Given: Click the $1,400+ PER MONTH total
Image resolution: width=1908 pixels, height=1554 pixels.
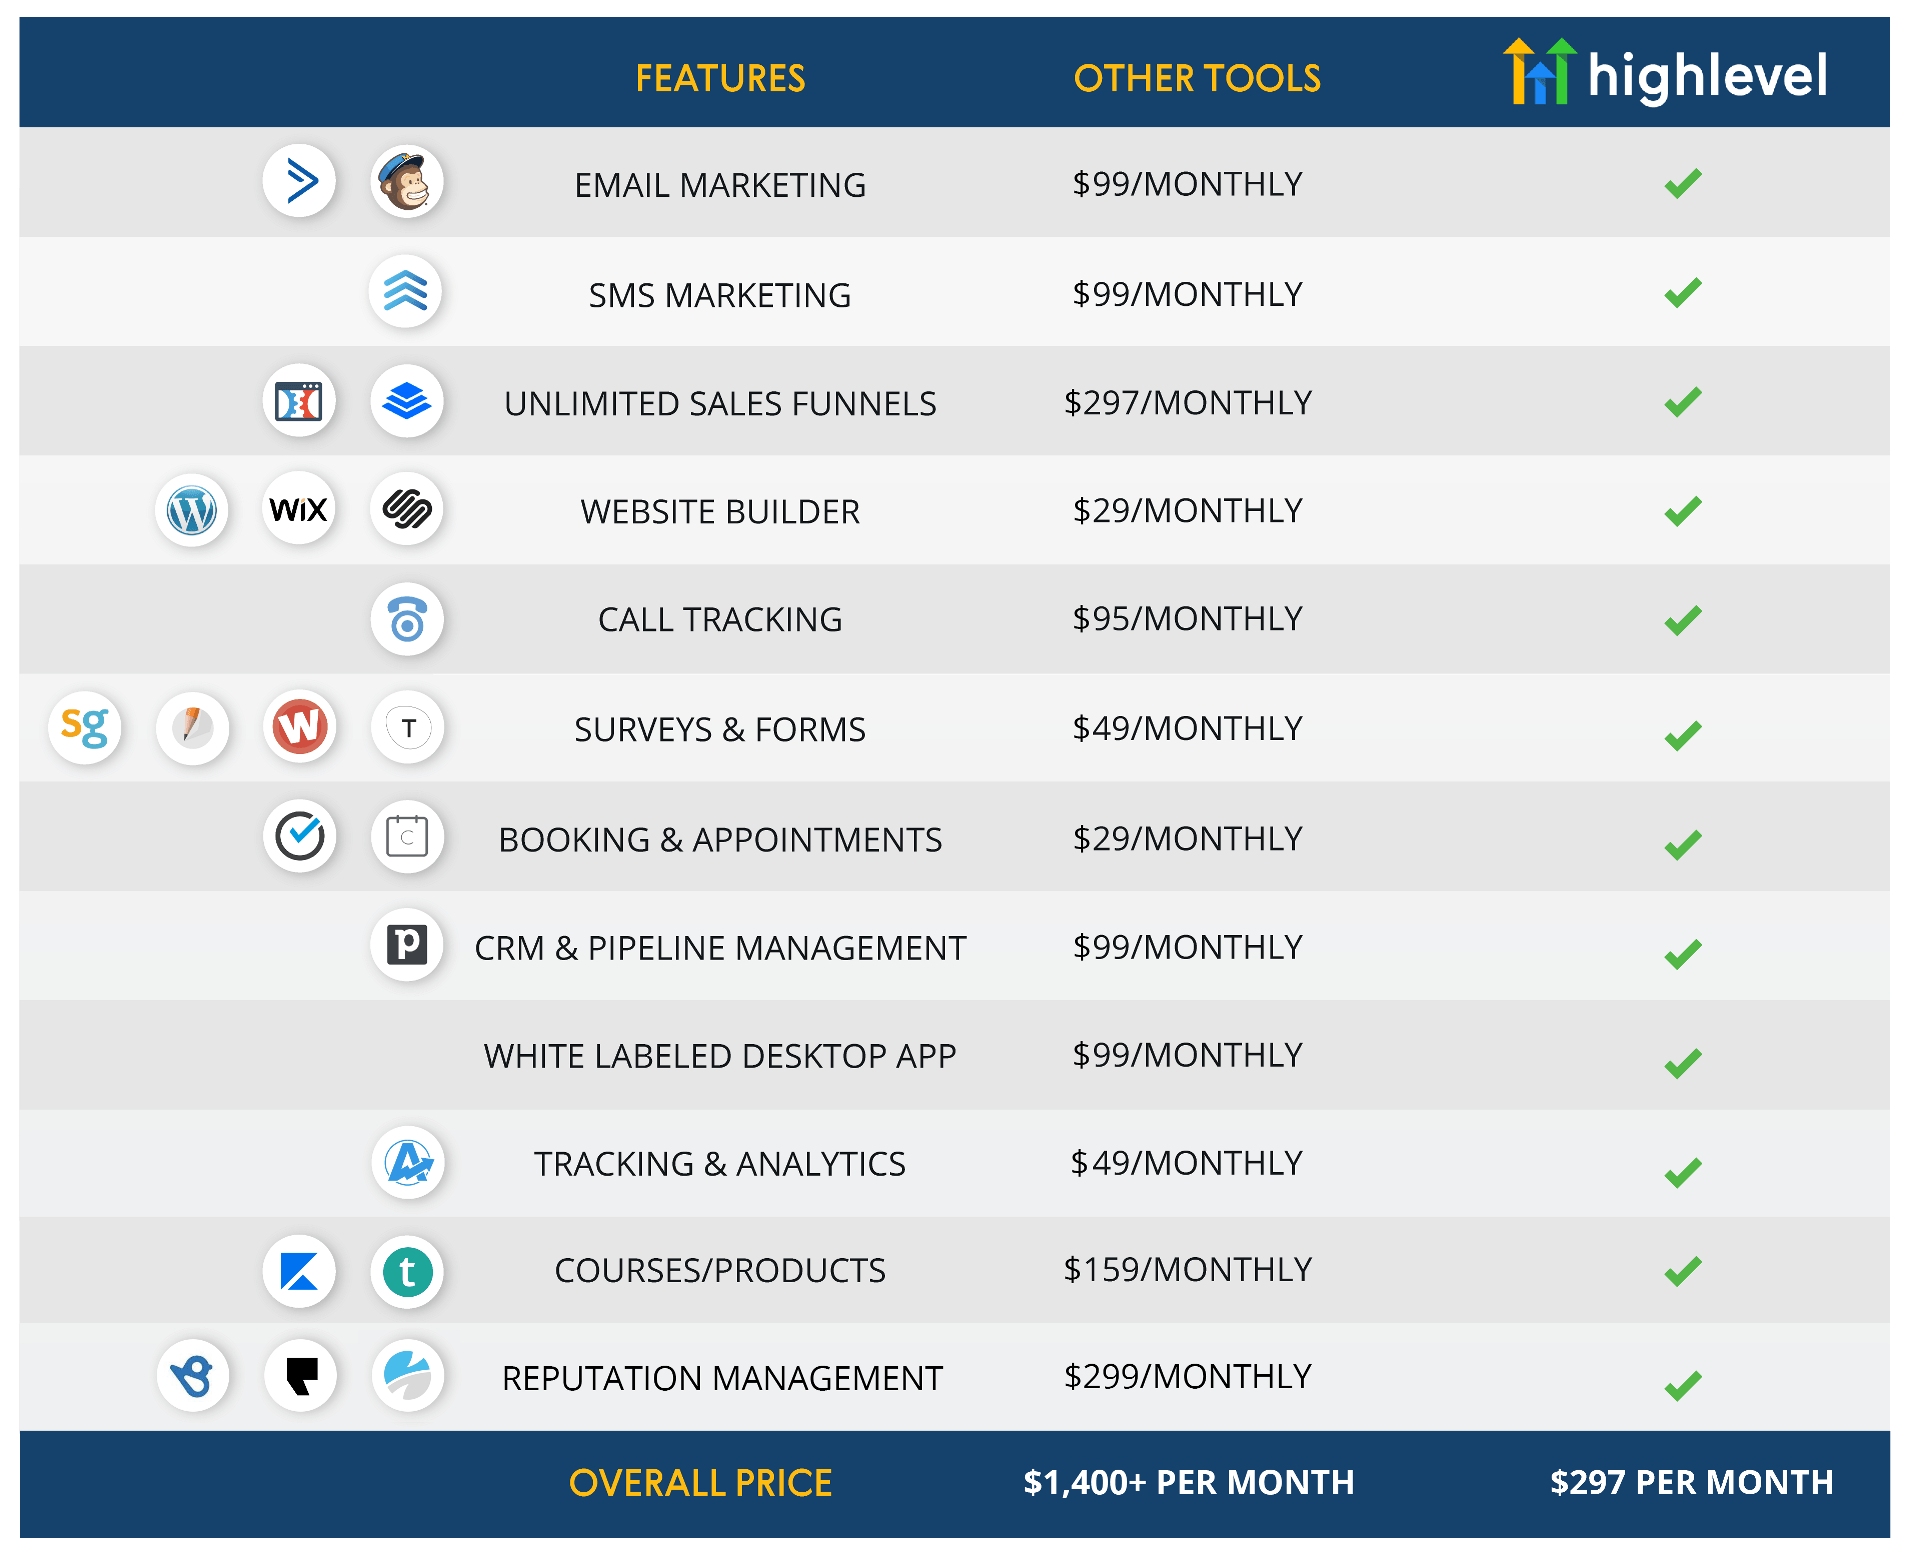Looking at the screenshot, I should (x=1189, y=1482).
